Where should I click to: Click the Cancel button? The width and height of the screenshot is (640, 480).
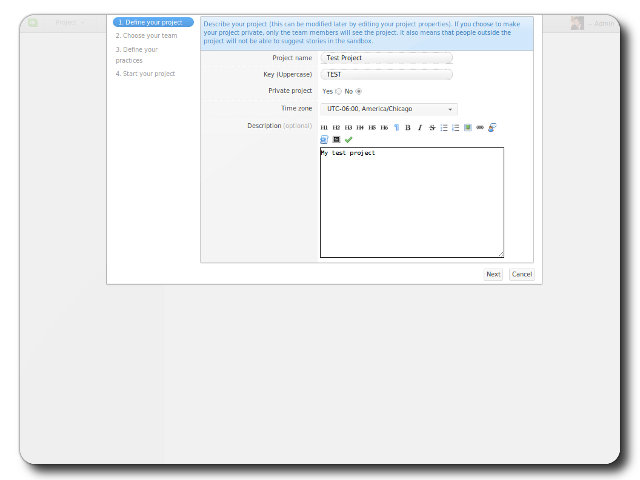522,274
